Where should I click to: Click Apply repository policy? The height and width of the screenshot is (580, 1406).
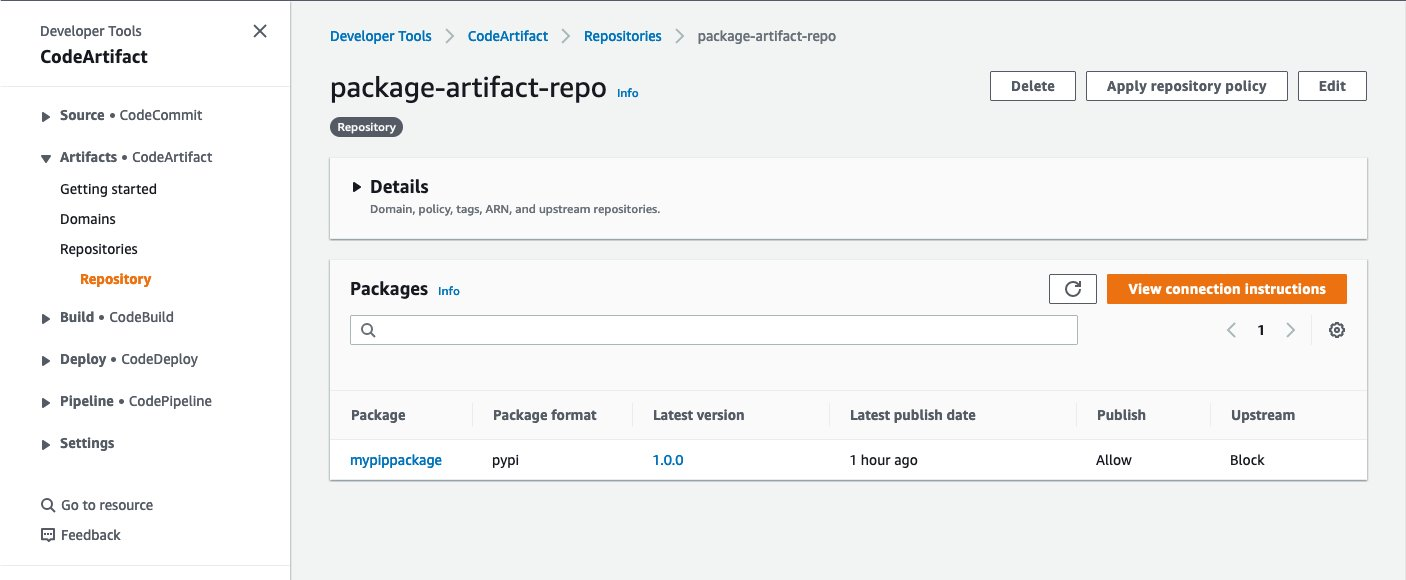point(1186,86)
